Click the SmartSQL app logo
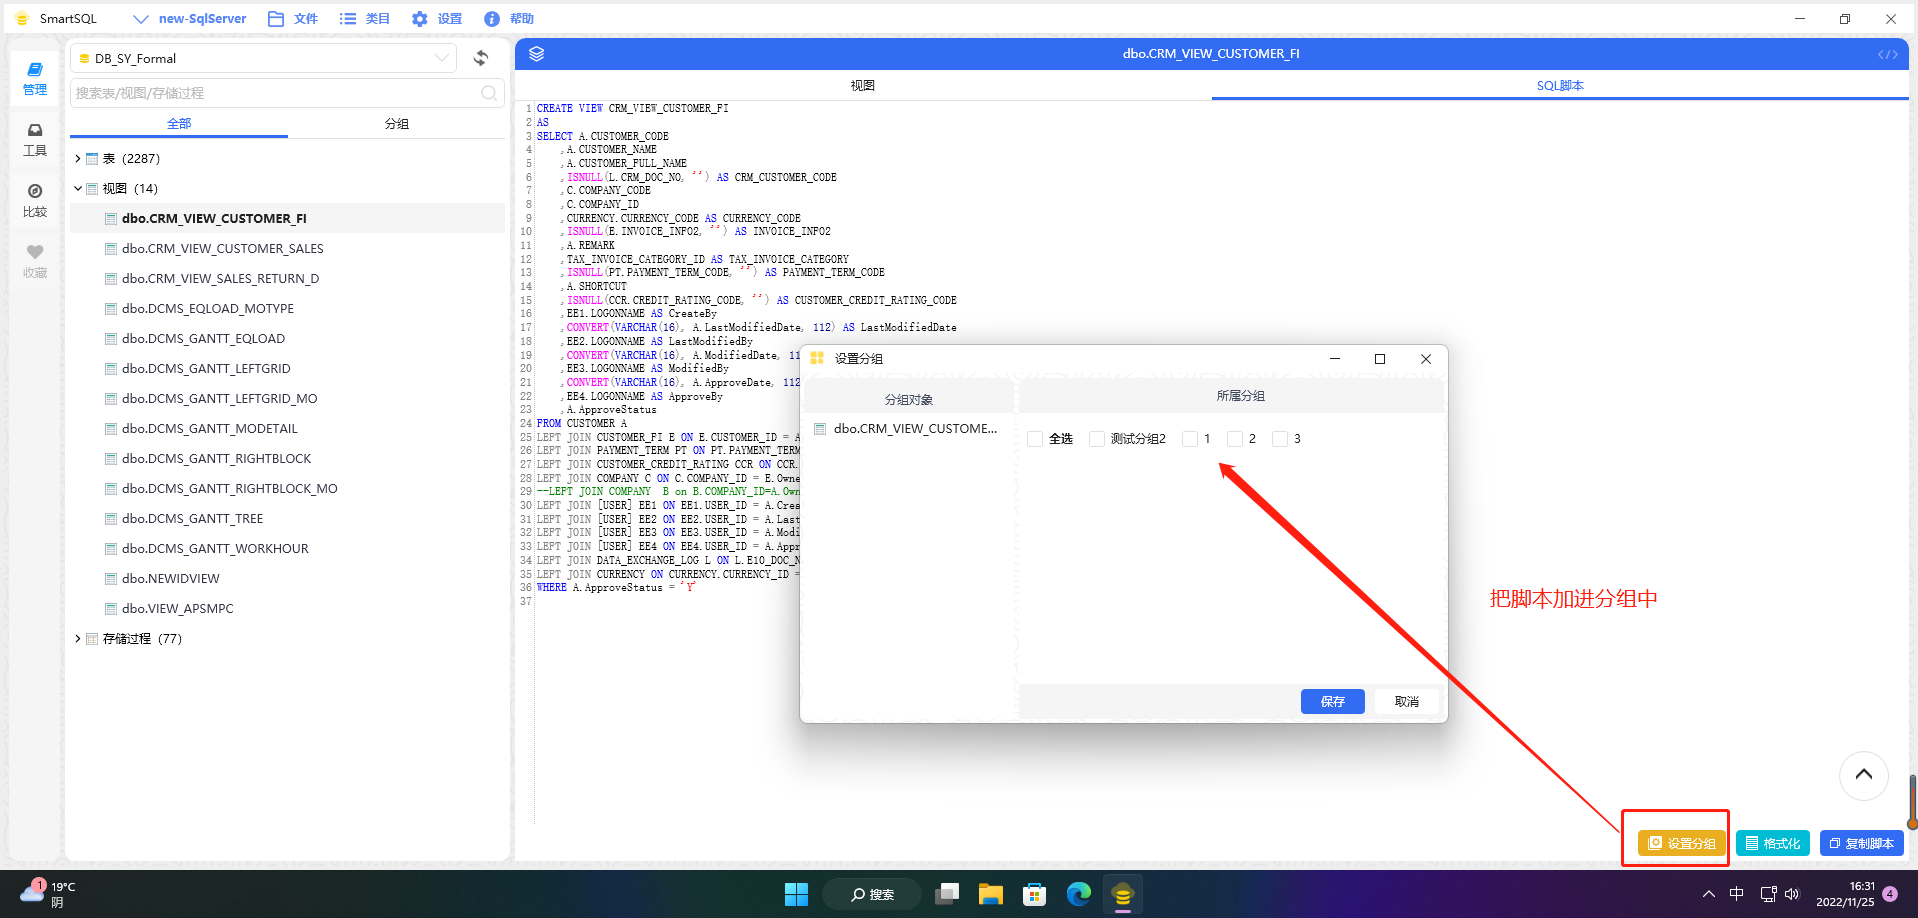This screenshot has width=1918, height=918. point(22,19)
